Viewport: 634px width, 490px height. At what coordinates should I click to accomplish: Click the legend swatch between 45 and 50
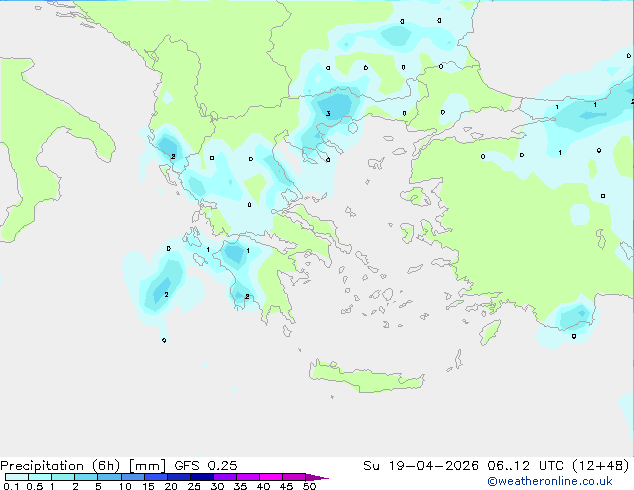[x=294, y=477]
